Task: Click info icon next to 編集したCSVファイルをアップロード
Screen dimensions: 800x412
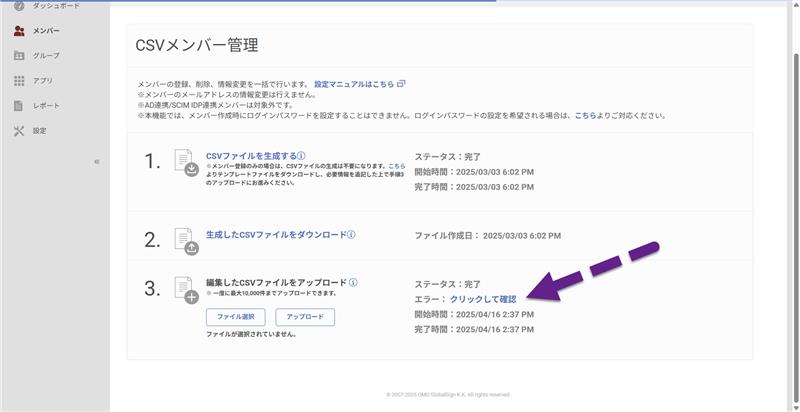Action: click(x=354, y=282)
